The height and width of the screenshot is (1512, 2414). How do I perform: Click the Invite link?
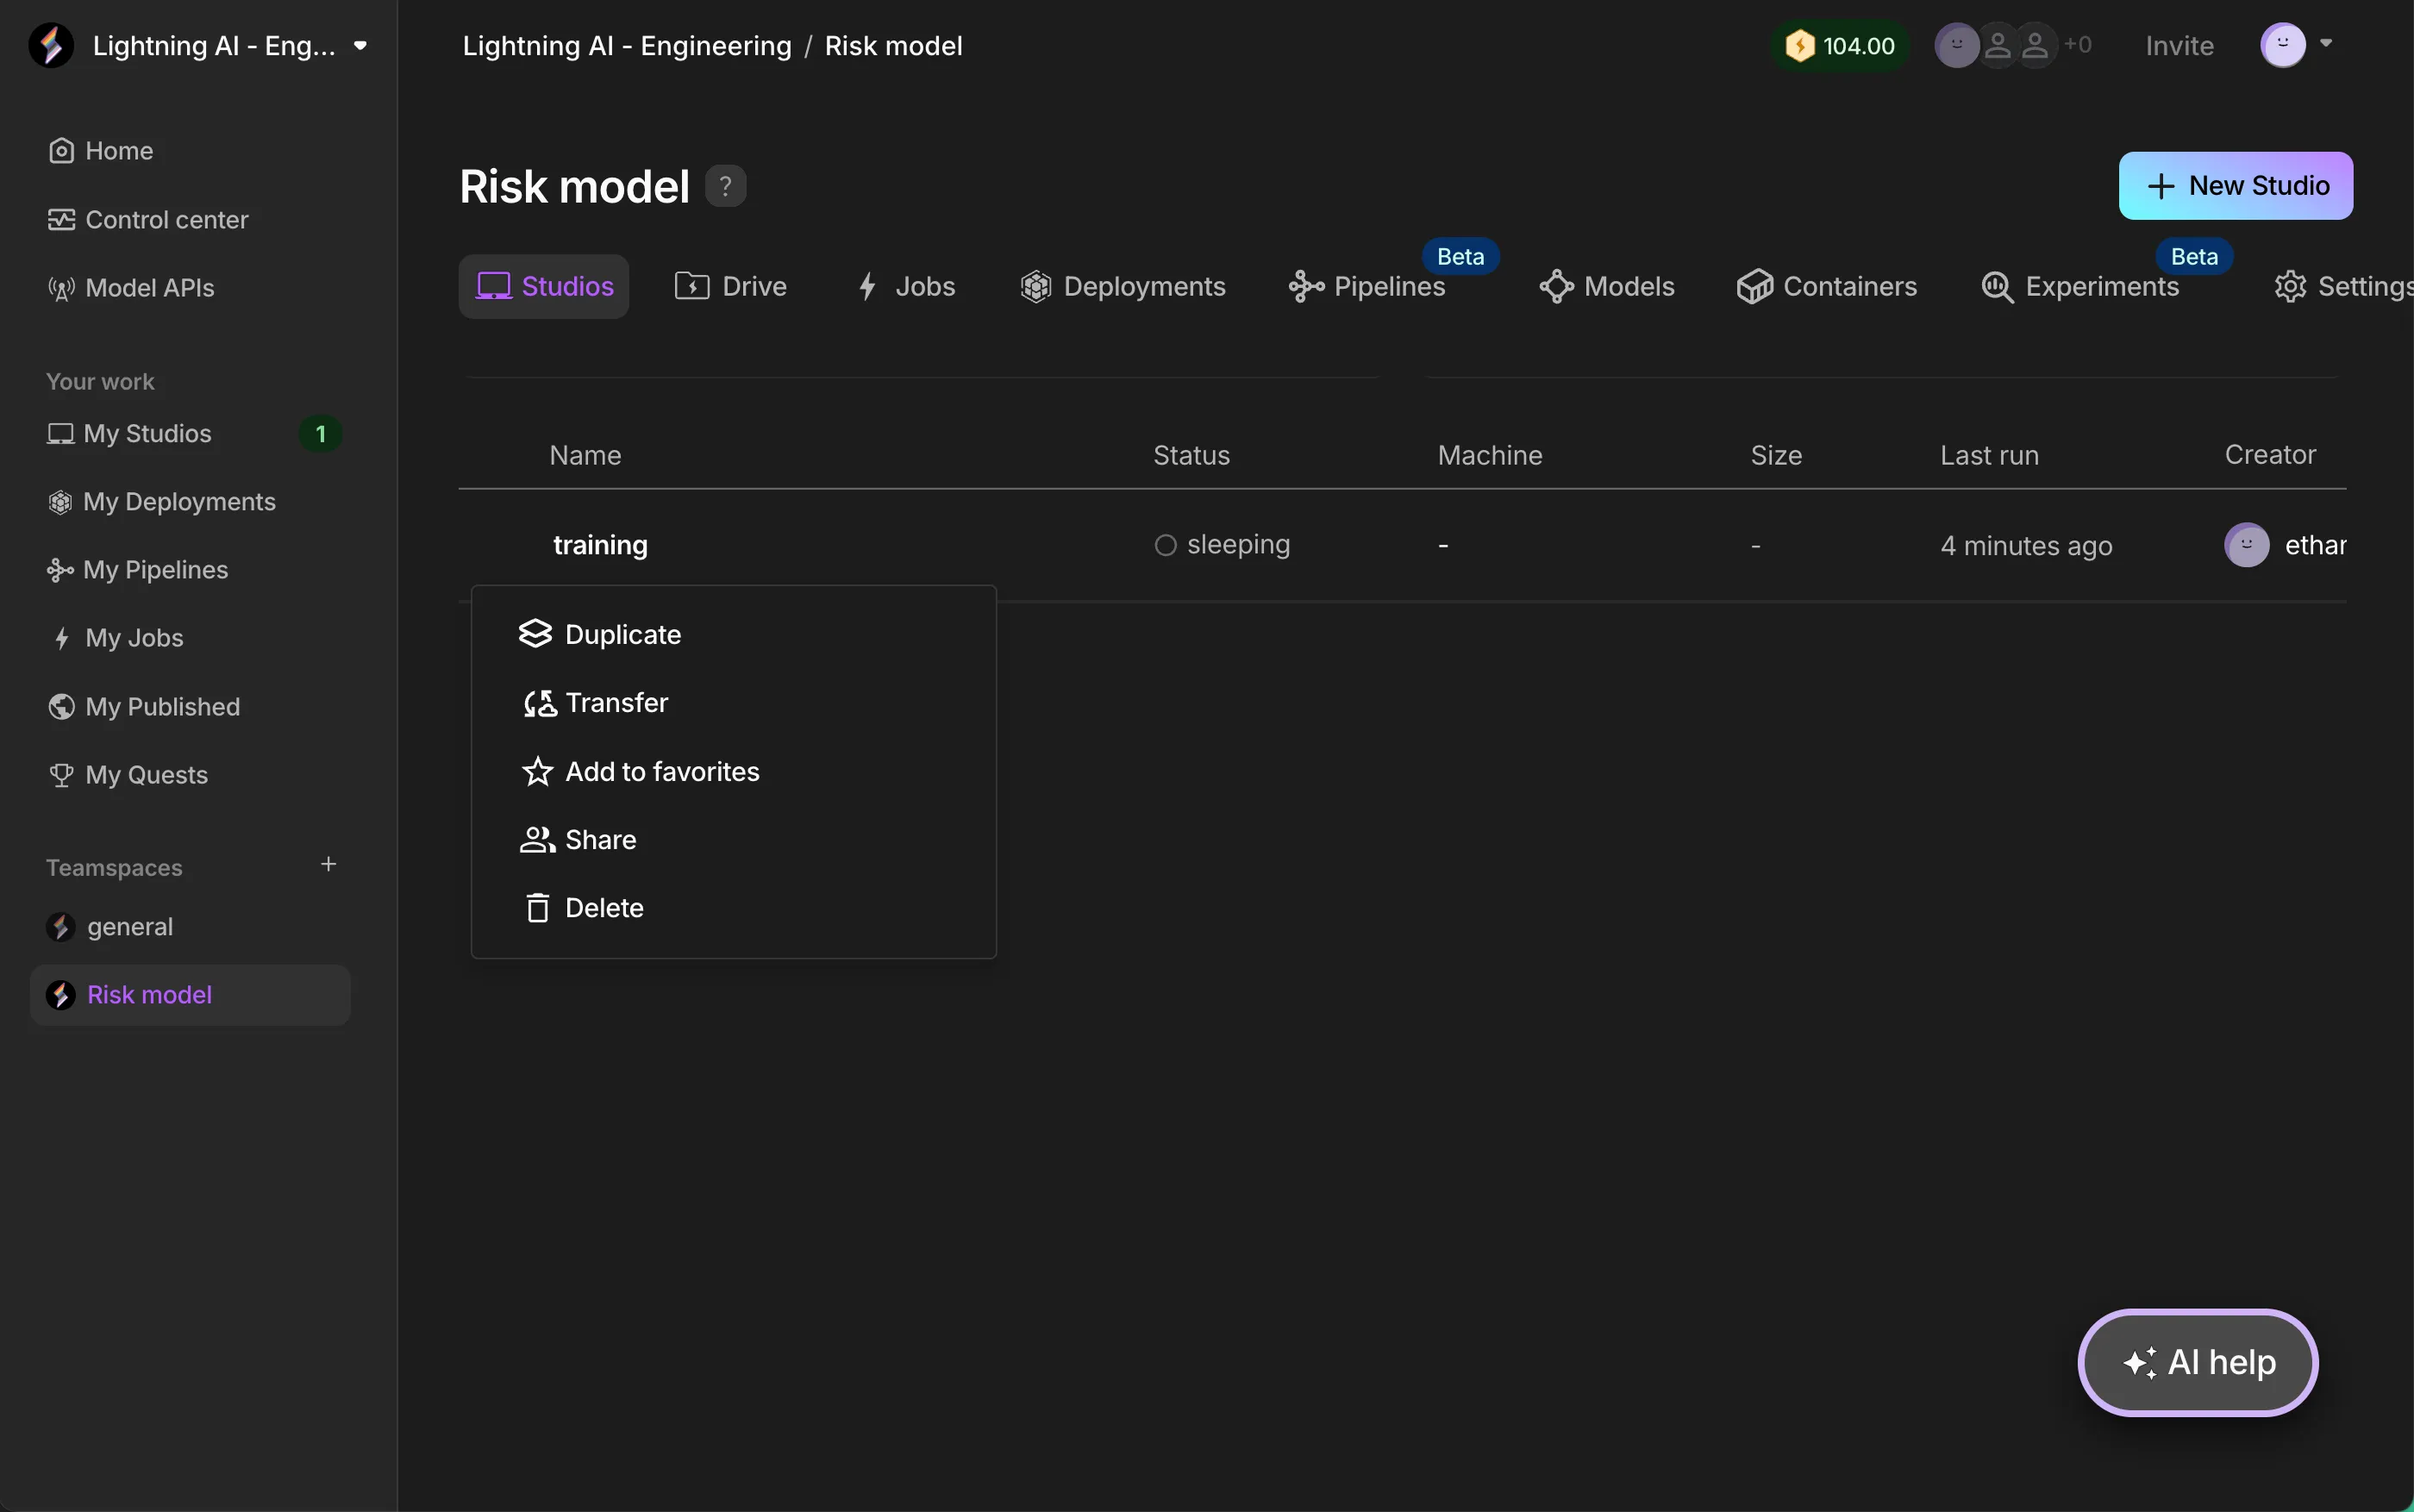[x=2179, y=46]
